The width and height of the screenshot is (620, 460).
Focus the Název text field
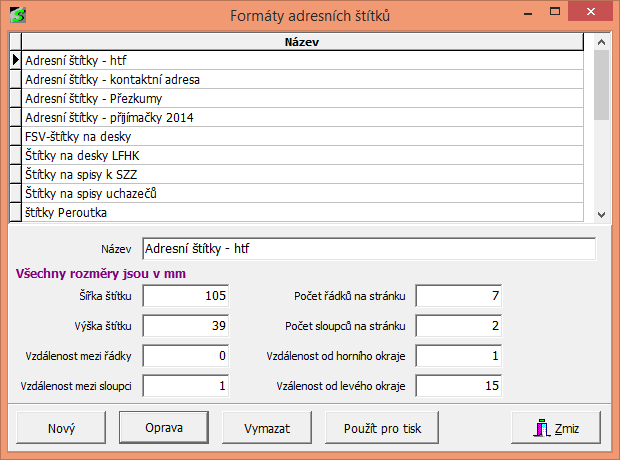(367, 248)
